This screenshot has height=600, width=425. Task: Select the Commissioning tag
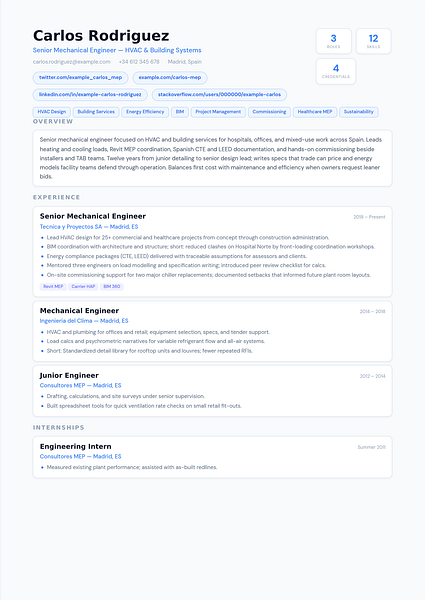[x=269, y=112]
